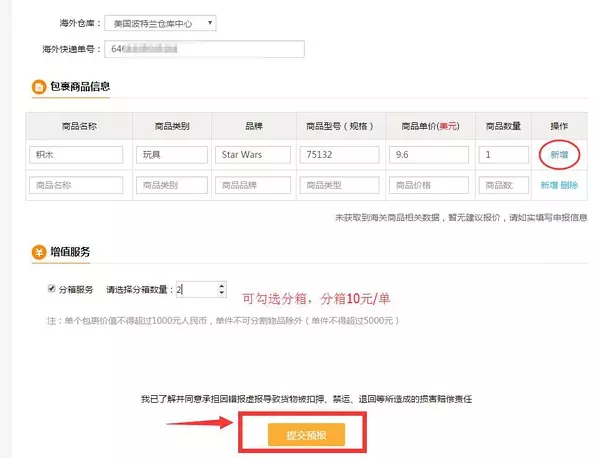The image size is (600, 458).
Task: Edit the product name field containing 积木
Action: pyautogui.click(x=76, y=155)
